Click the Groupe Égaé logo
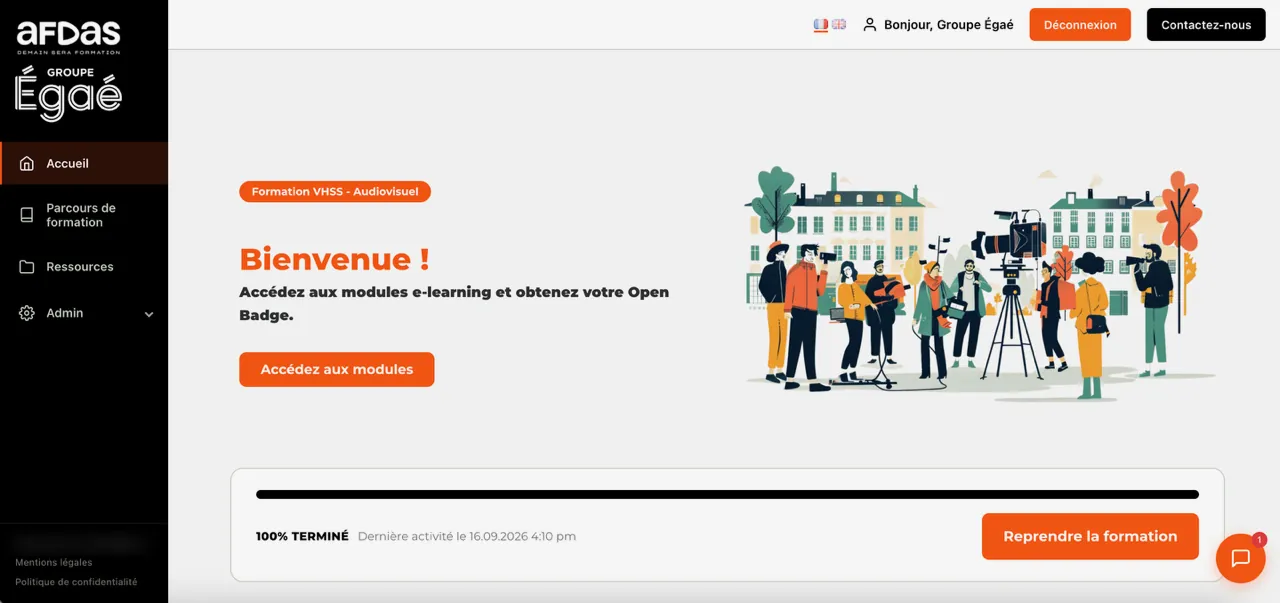Image resolution: width=1280 pixels, height=603 pixels. tap(68, 94)
